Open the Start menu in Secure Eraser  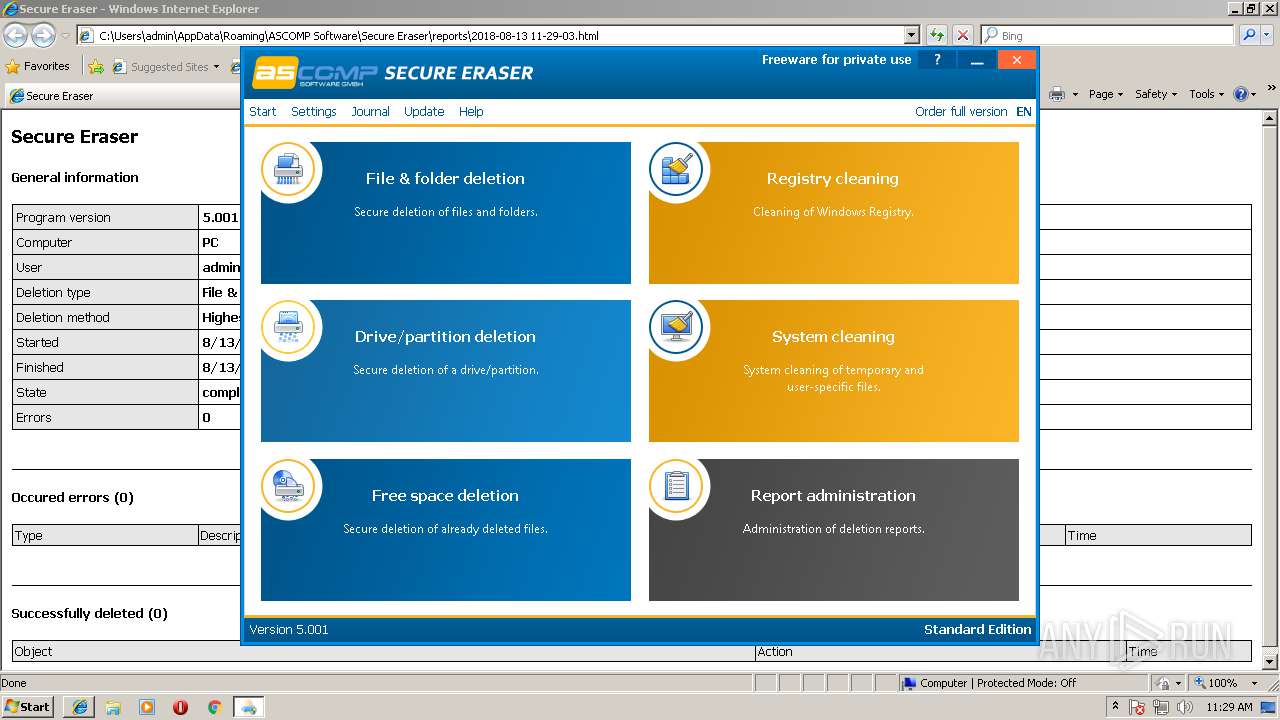pyautogui.click(x=262, y=112)
